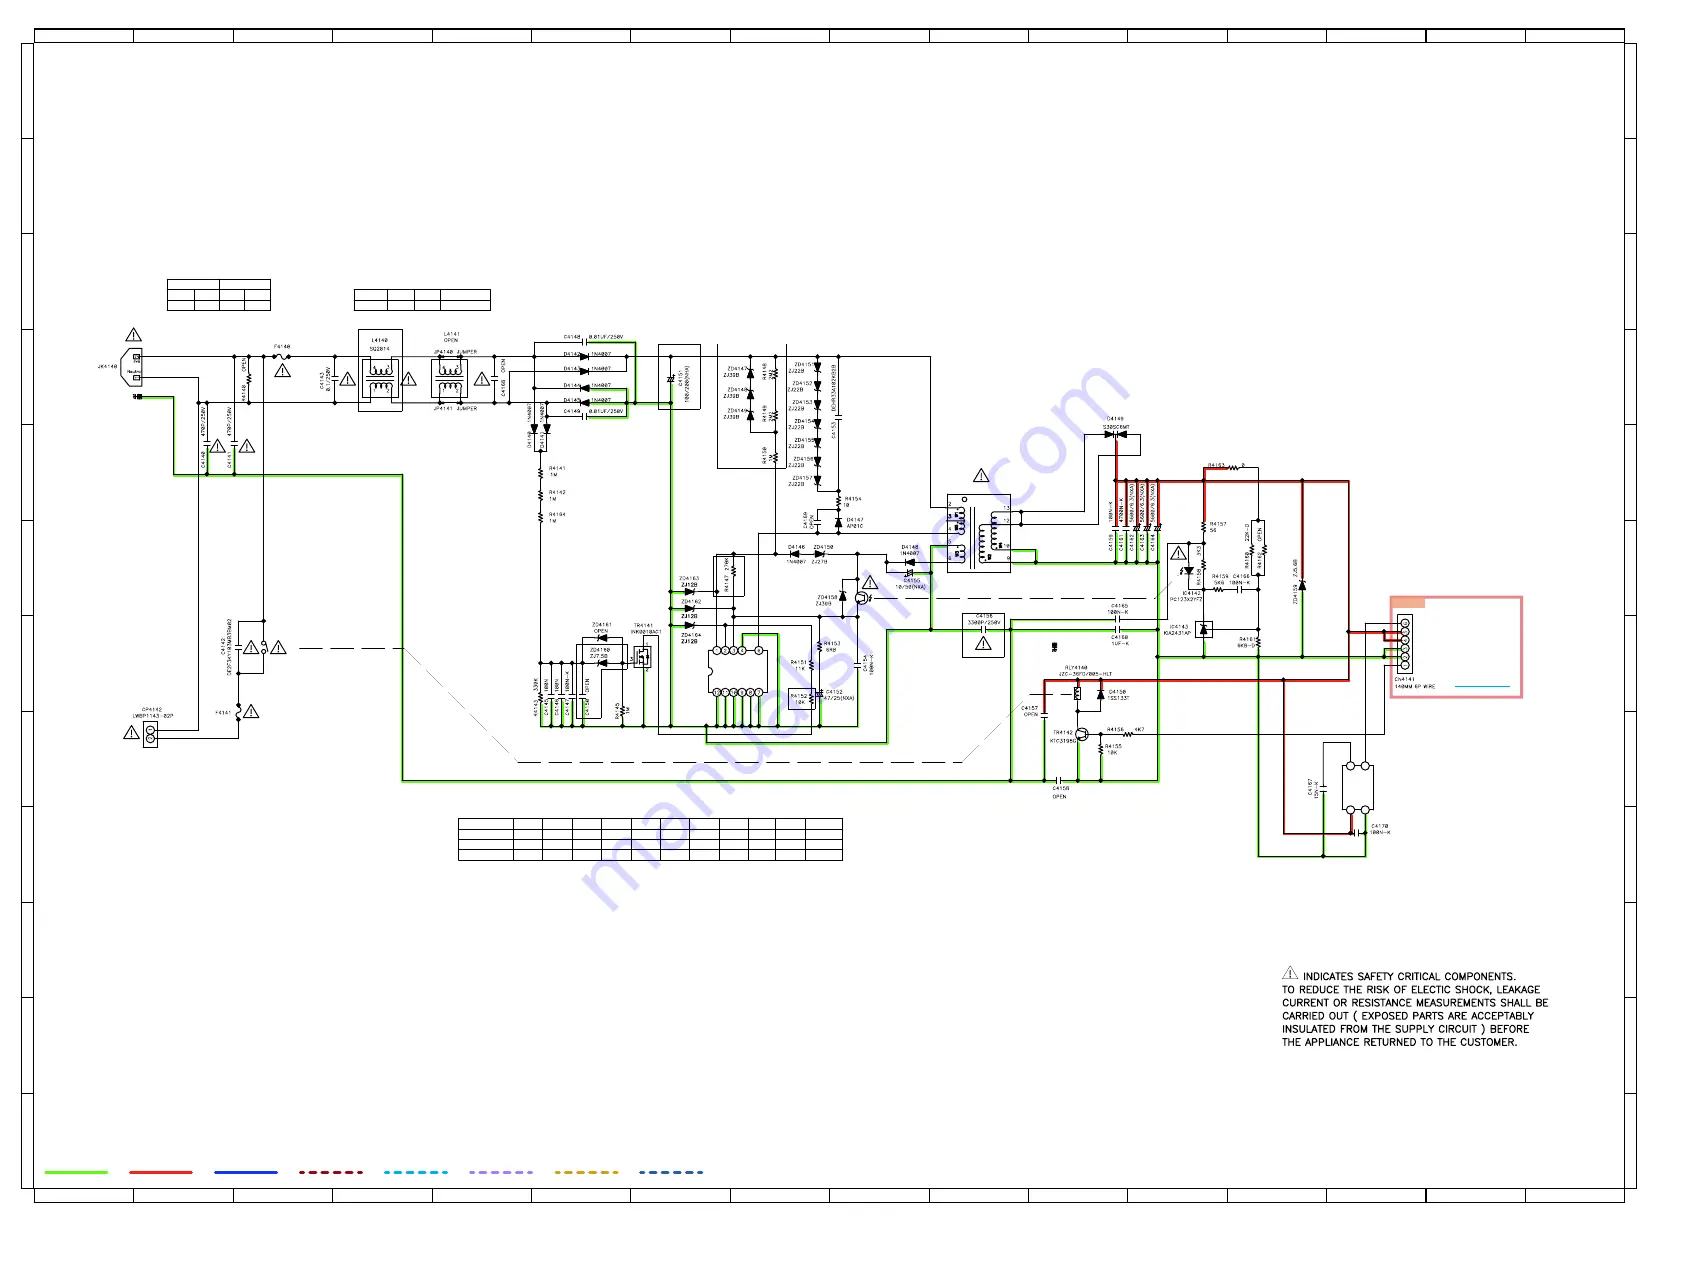Select the dashed orange legend line
This screenshot has width=1701, height=1263.
tap(586, 1172)
